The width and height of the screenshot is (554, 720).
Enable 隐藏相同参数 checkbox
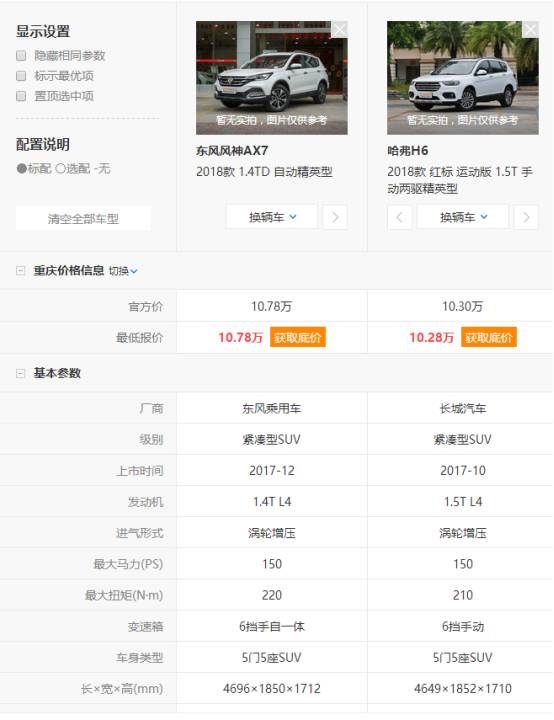tap(21, 56)
